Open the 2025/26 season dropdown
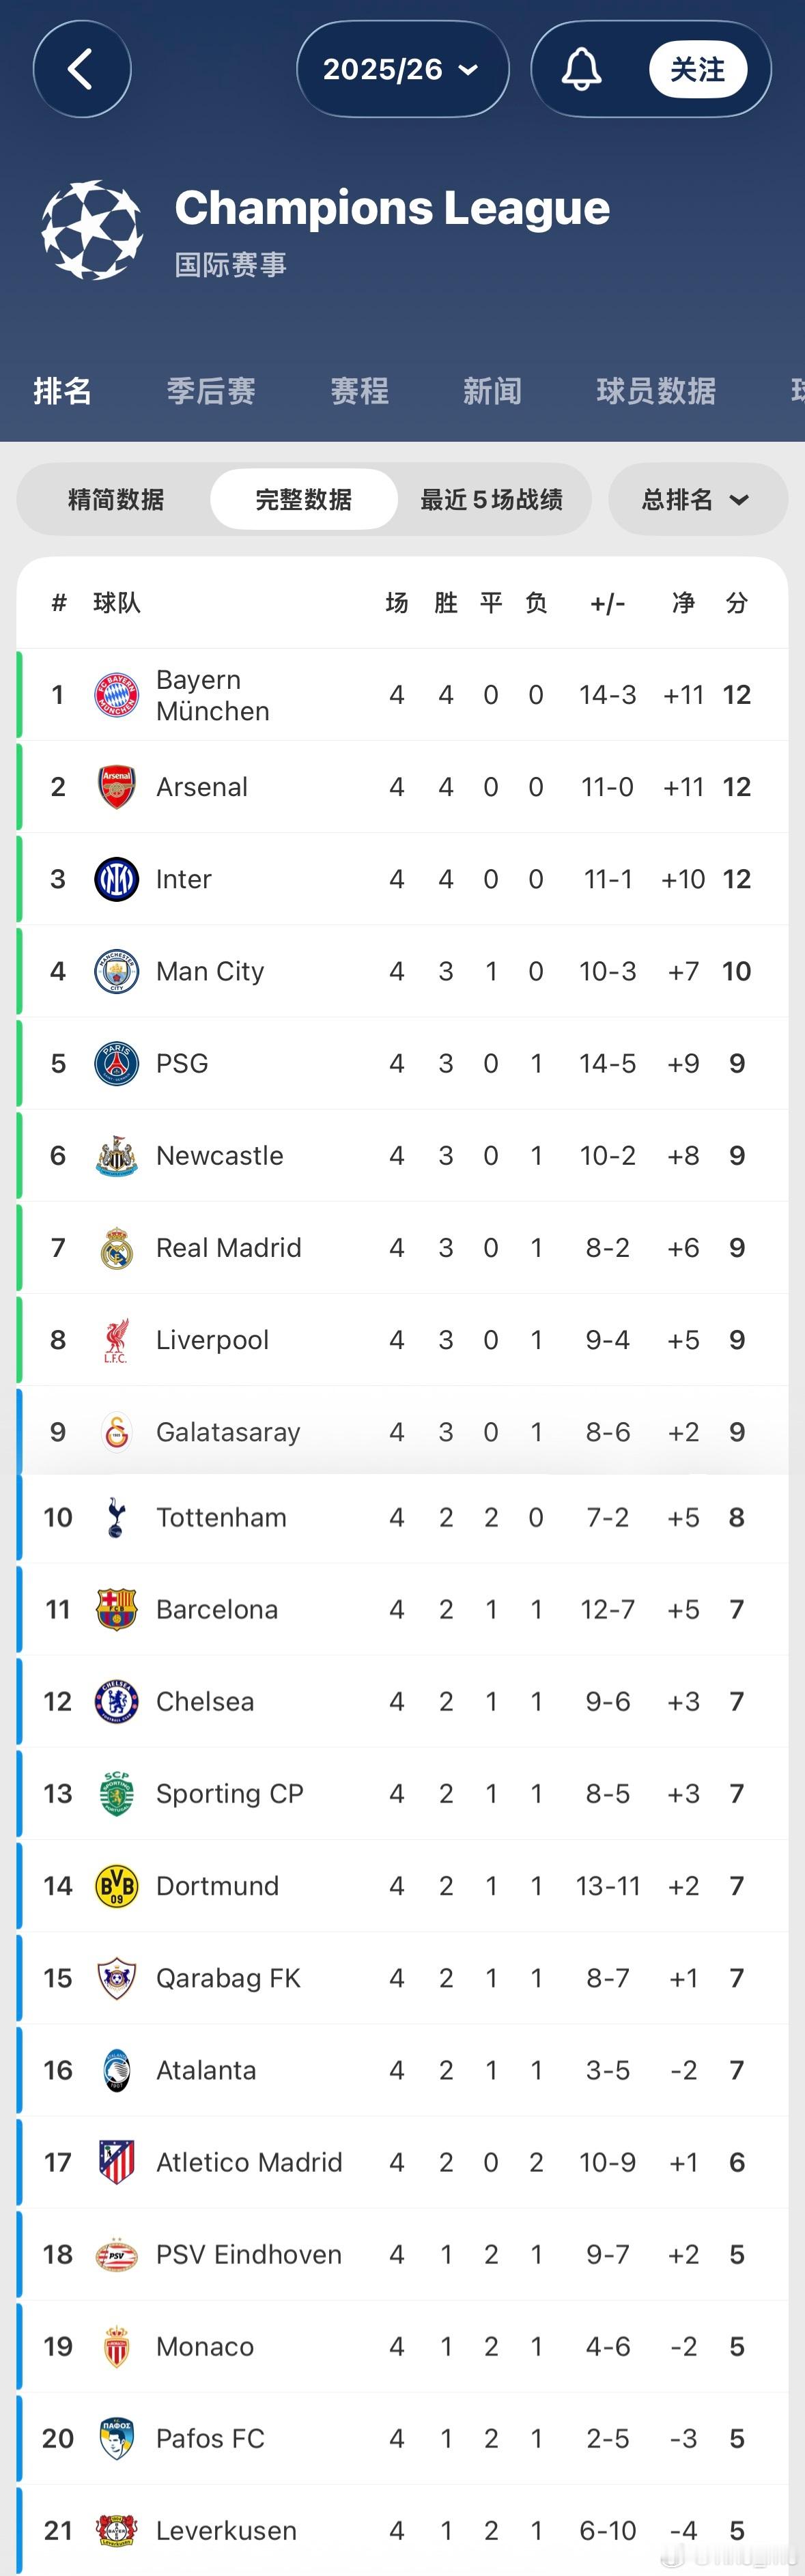The image size is (805, 2576). tap(402, 69)
